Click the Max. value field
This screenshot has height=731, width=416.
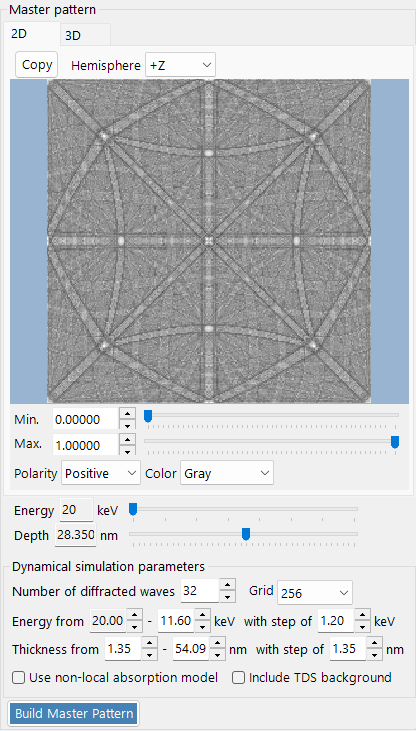tap(85, 445)
